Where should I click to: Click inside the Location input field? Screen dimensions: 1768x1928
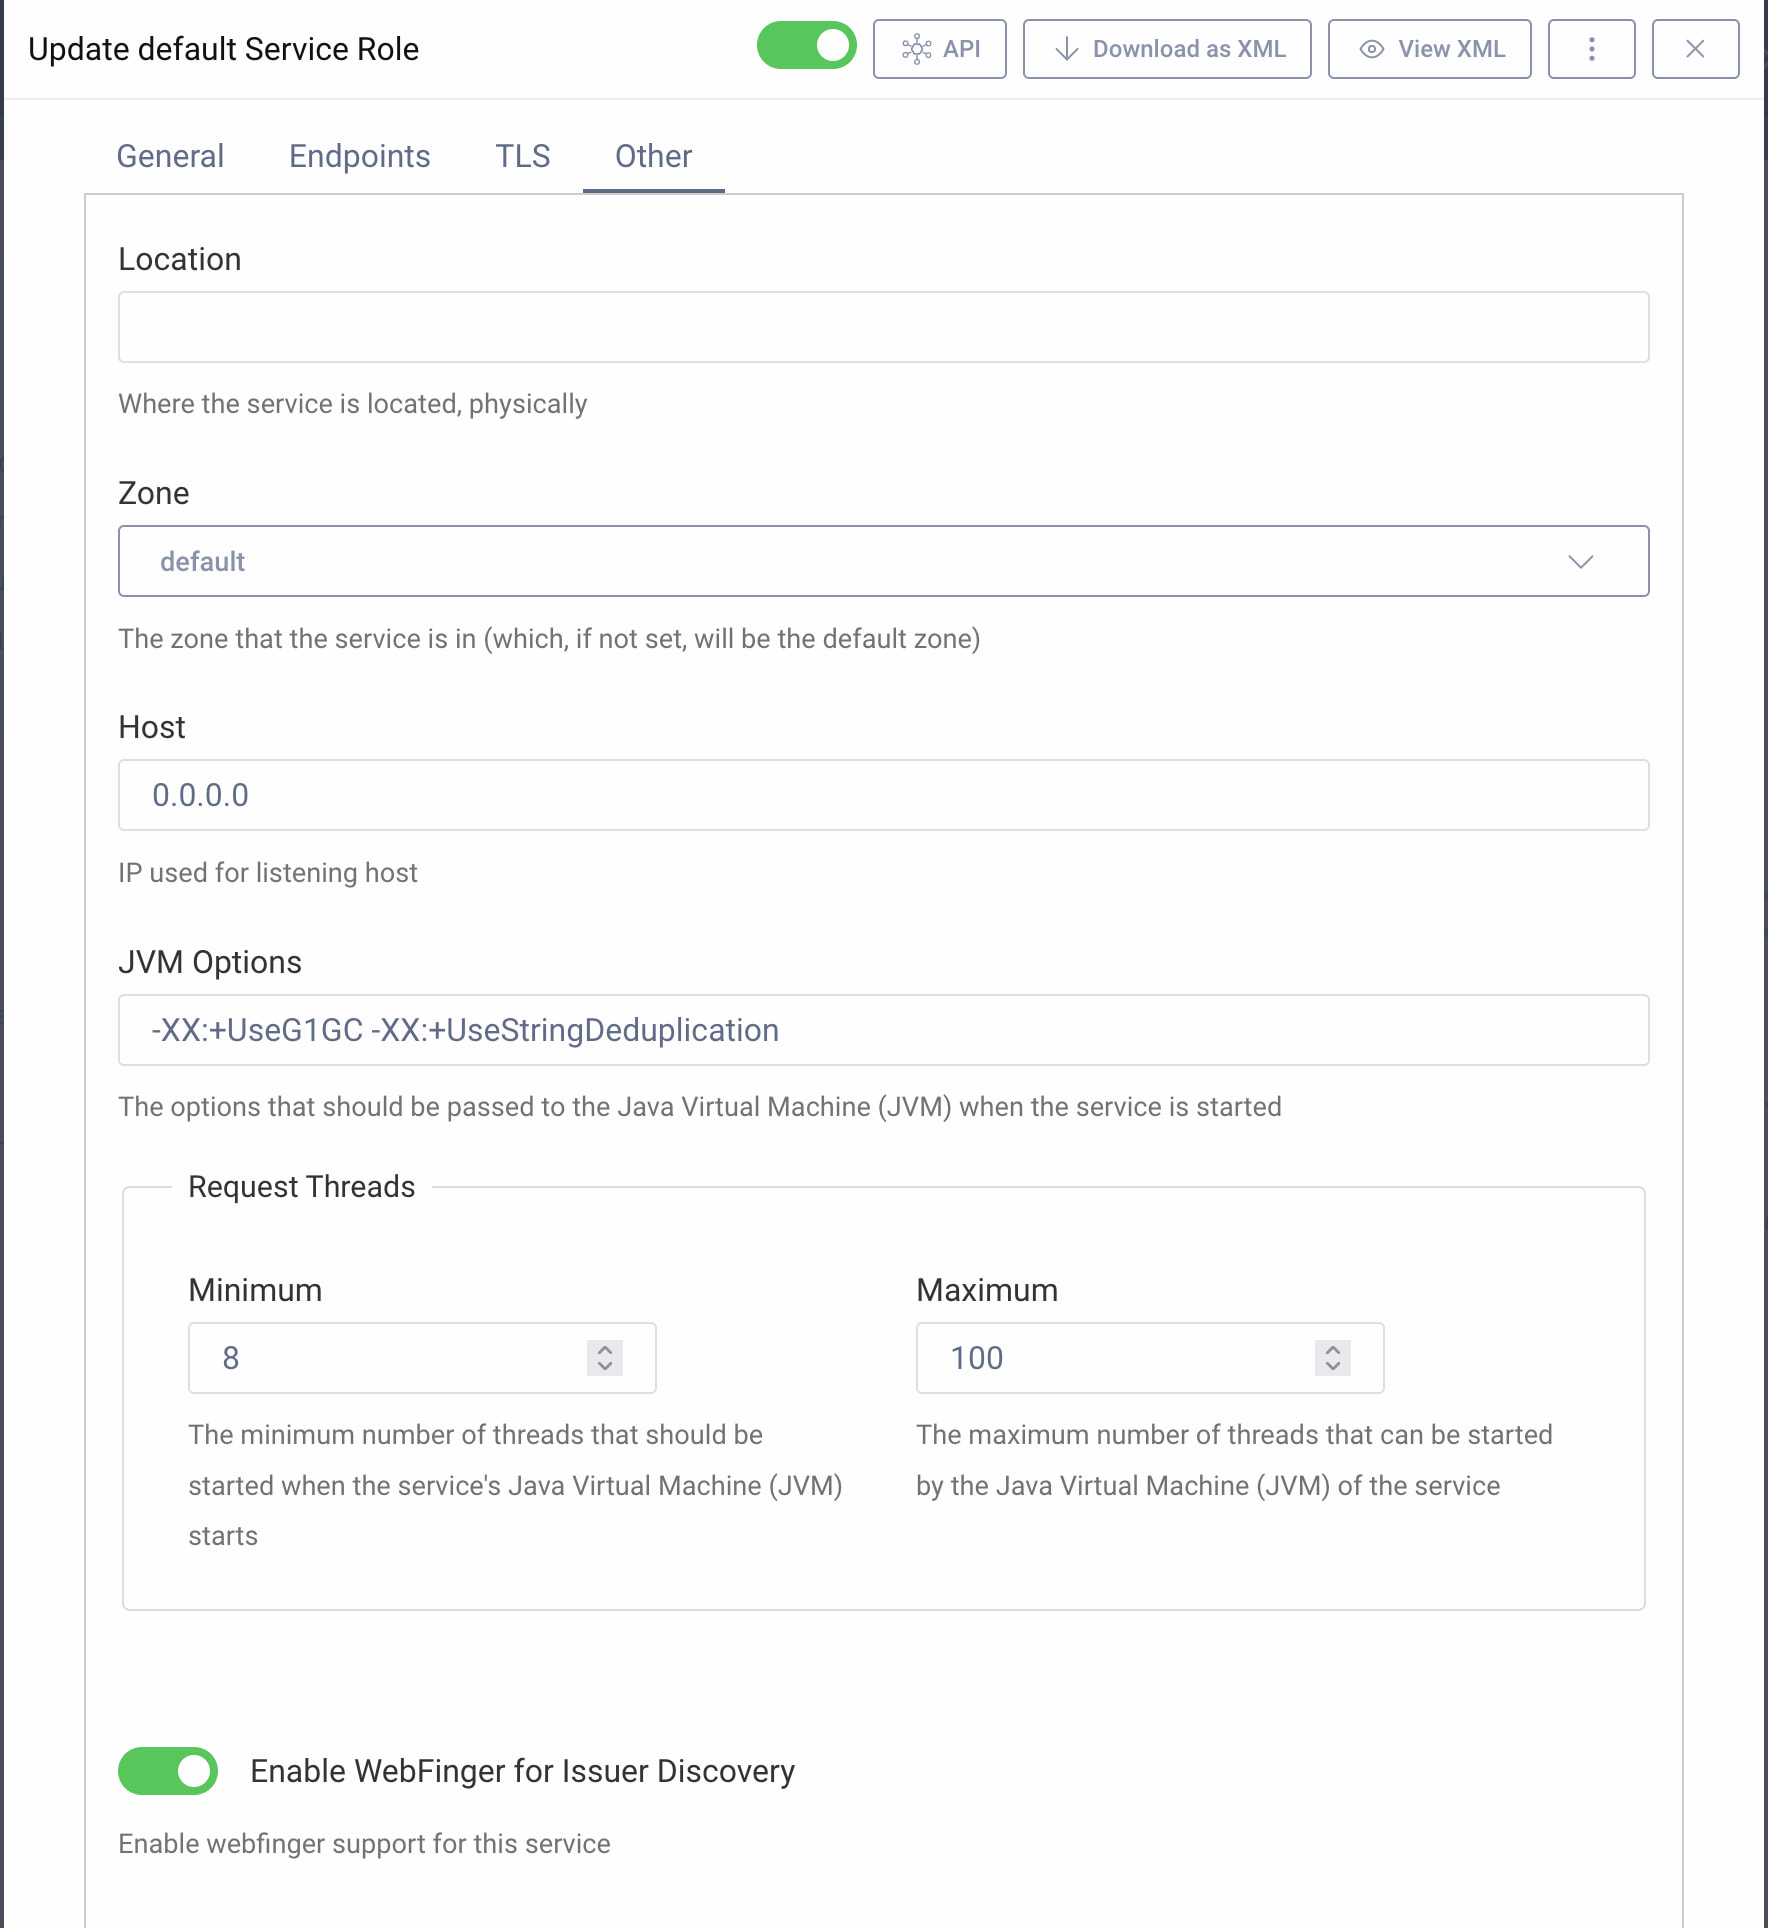point(883,327)
